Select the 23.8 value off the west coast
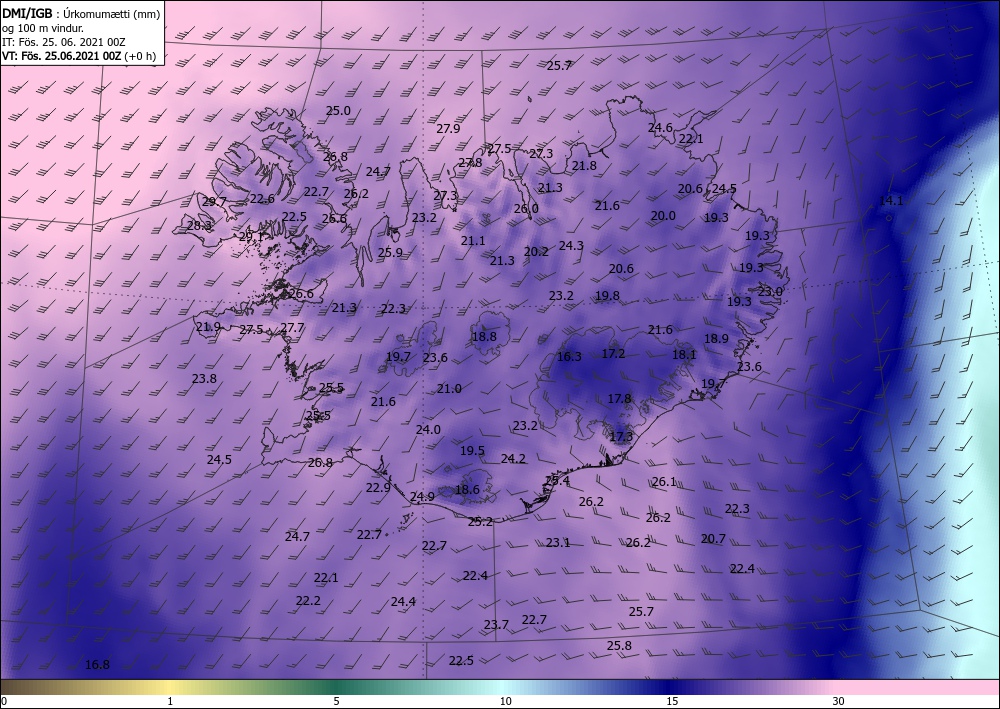 pyautogui.click(x=204, y=378)
